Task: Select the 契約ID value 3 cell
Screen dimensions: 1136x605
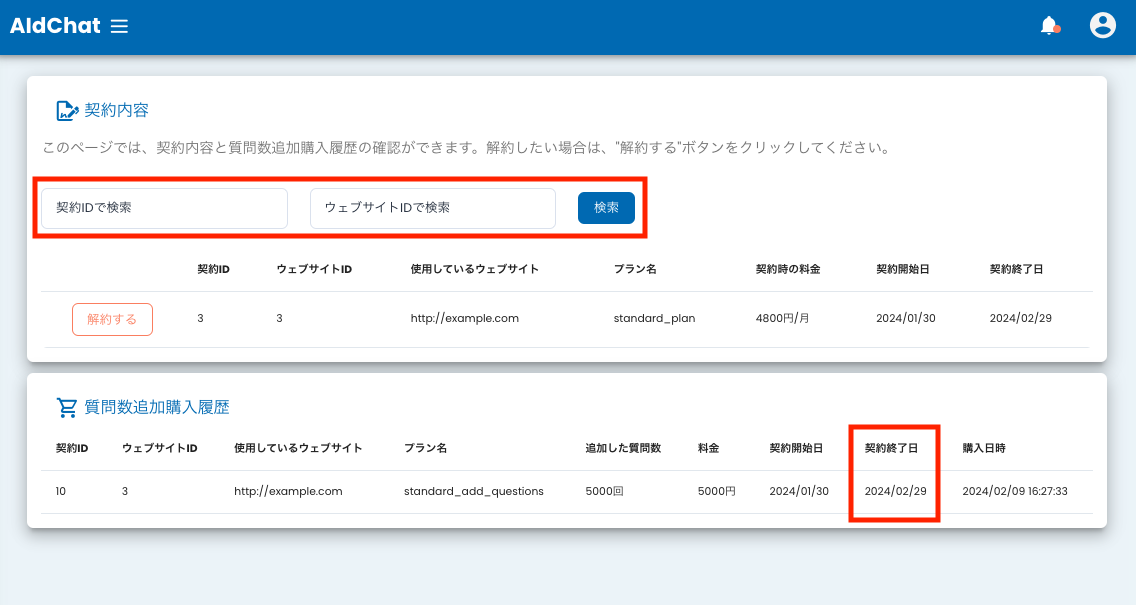Action: click(200, 318)
